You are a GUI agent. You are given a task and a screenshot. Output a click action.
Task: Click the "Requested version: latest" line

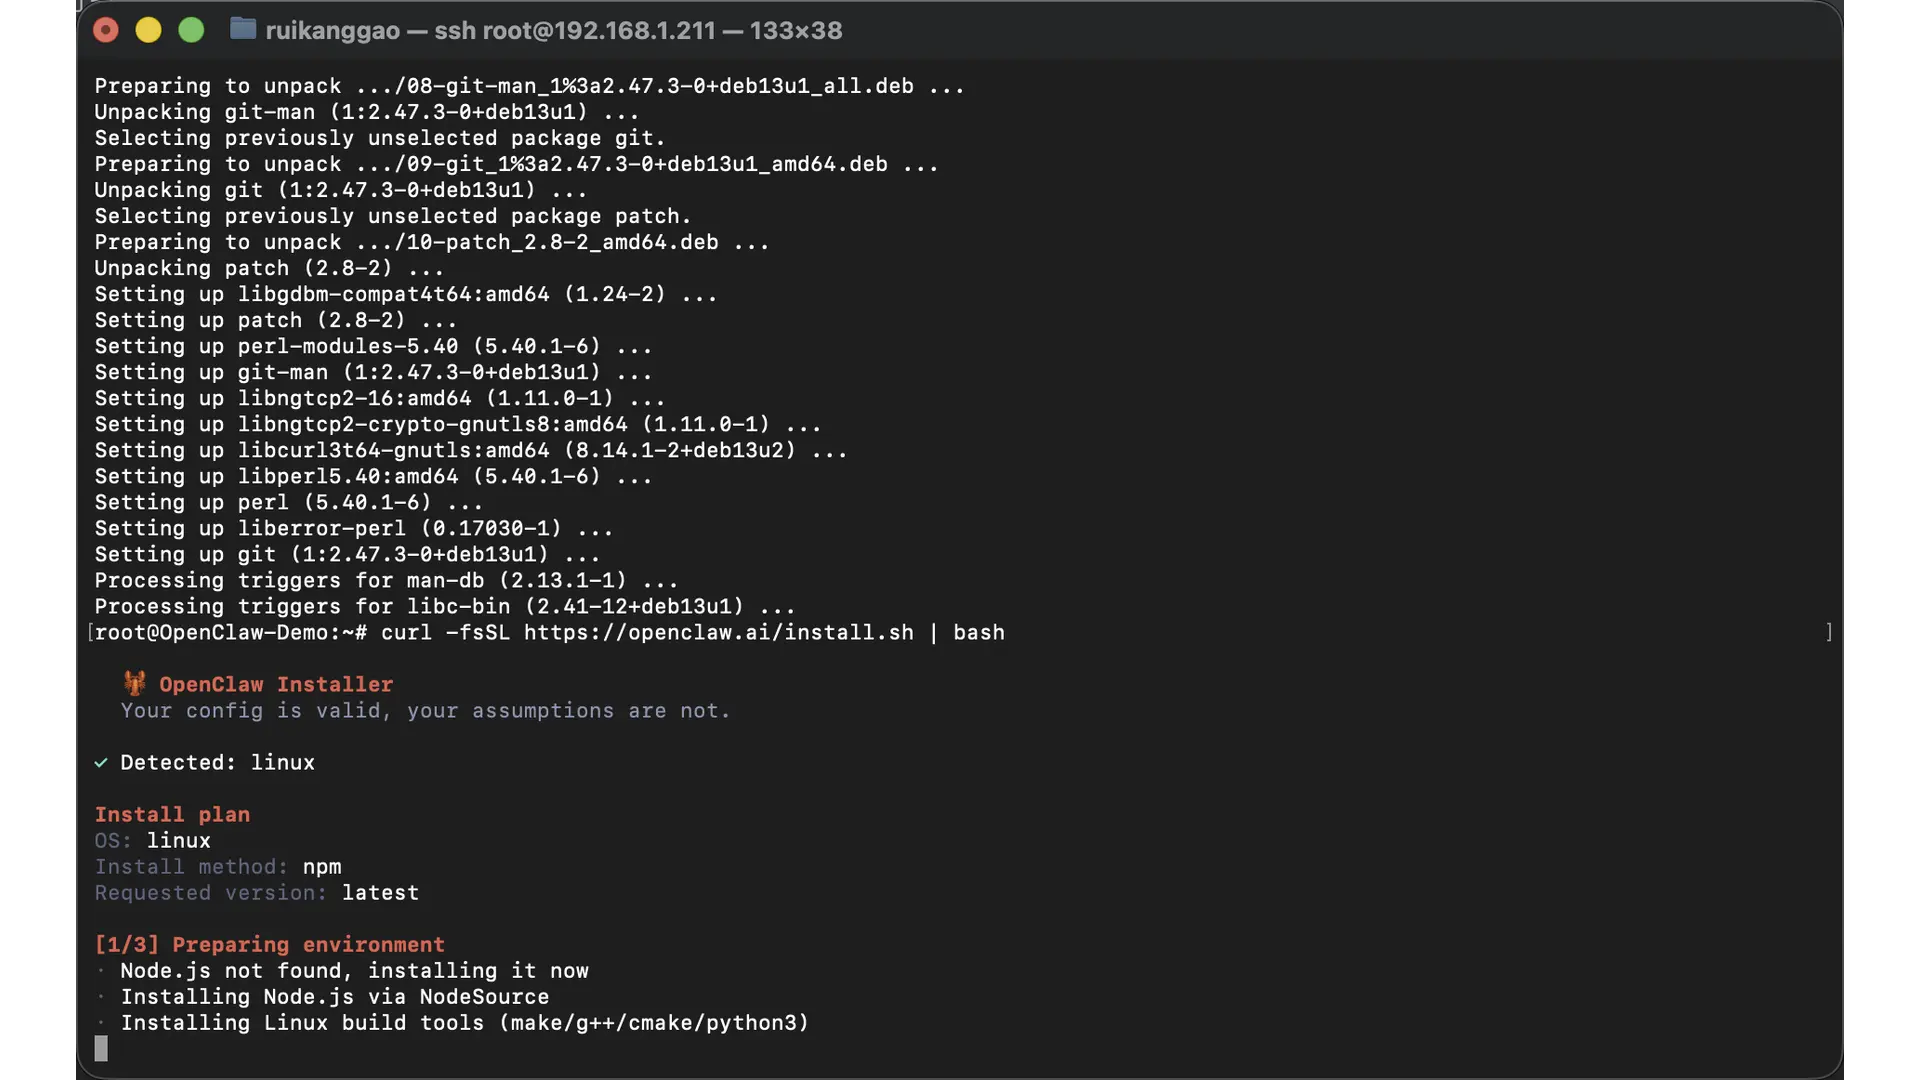tap(256, 893)
